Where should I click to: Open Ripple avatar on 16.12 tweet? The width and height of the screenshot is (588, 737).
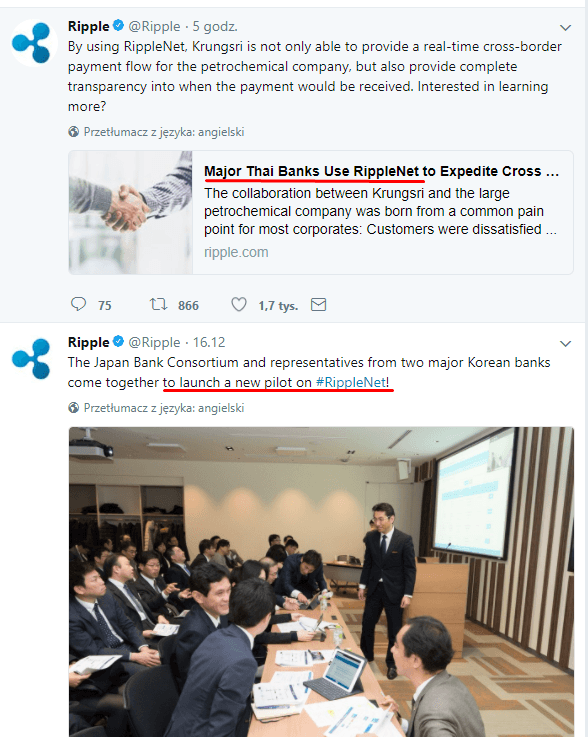pos(32,358)
